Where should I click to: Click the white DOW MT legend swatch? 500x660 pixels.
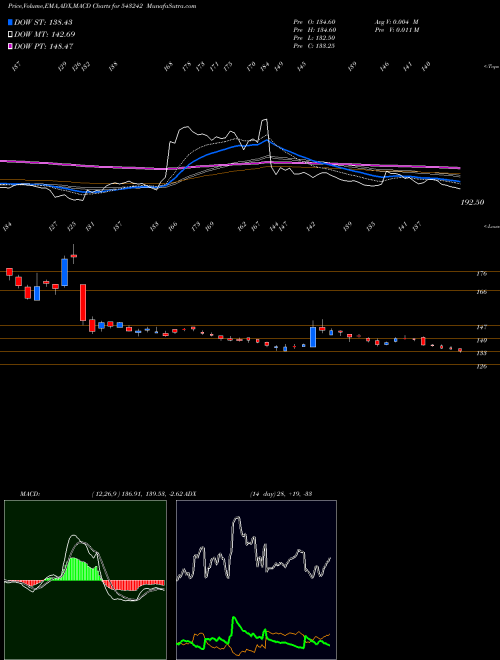coord(10,34)
